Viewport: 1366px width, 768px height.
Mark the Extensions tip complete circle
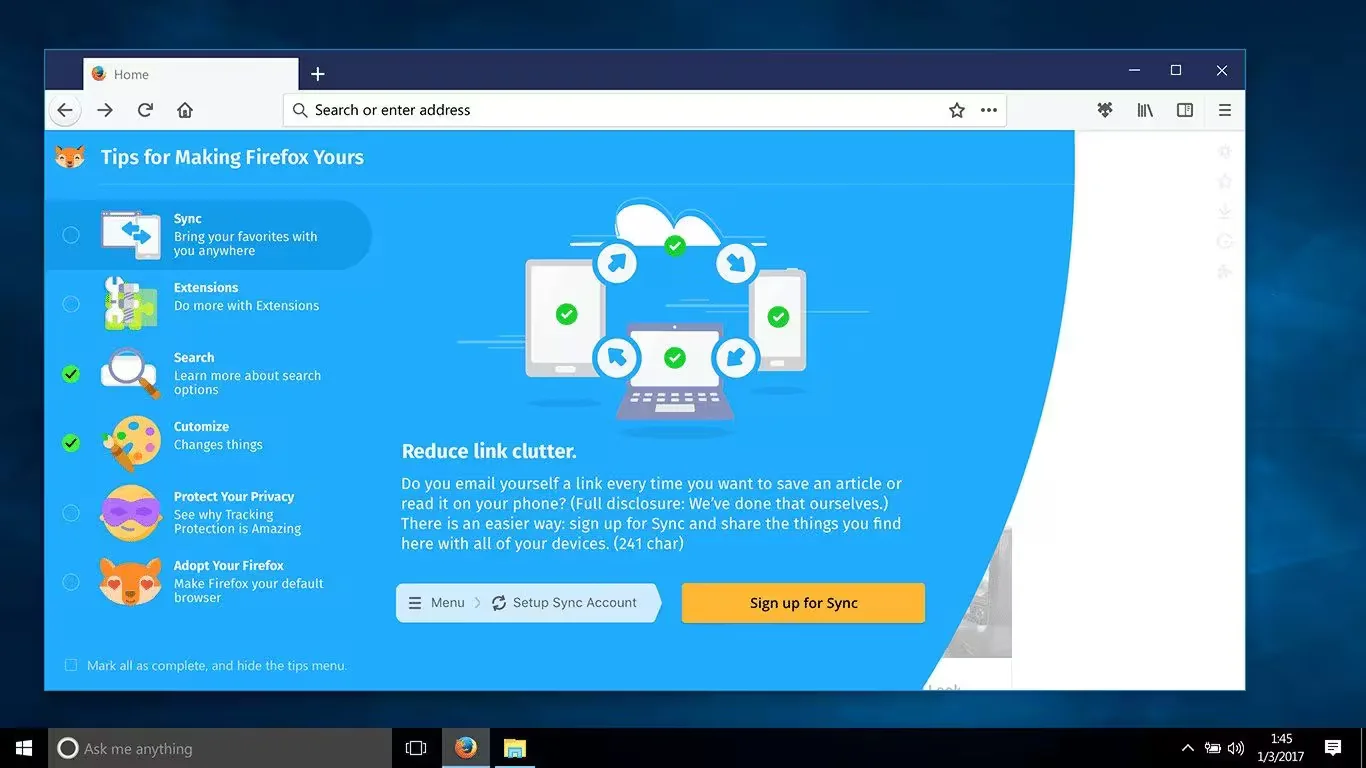71,304
